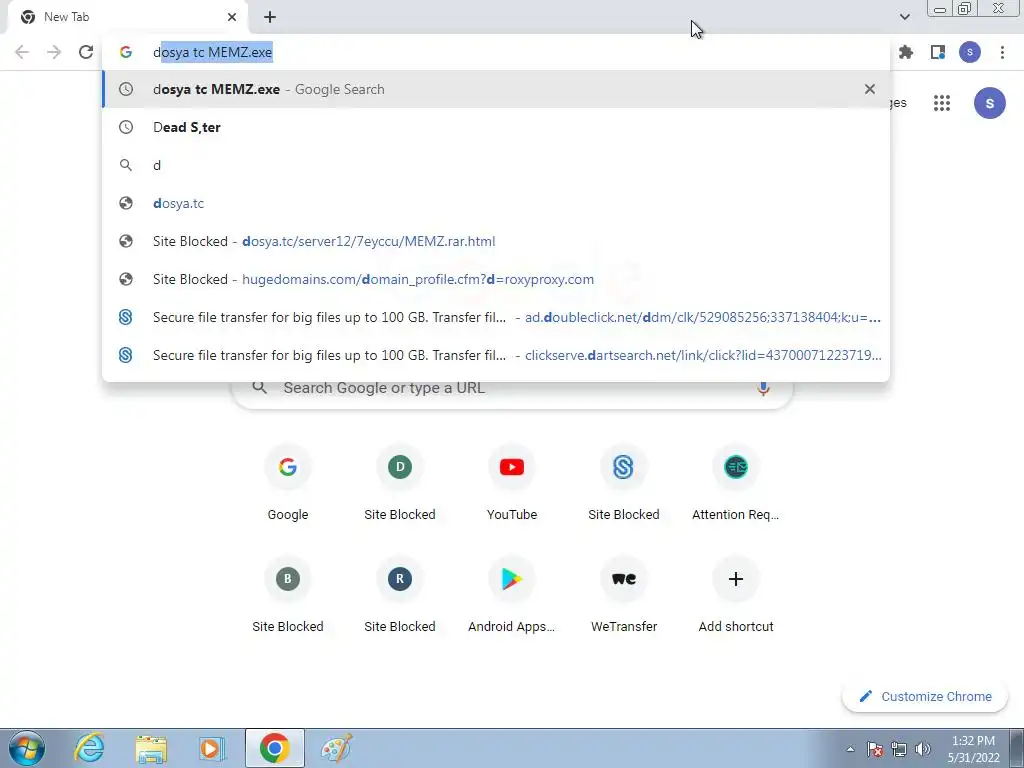Open Windows Media Player from taskbar
The width and height of the screenshot is (1024, 768).
click(x=212, y=748)
